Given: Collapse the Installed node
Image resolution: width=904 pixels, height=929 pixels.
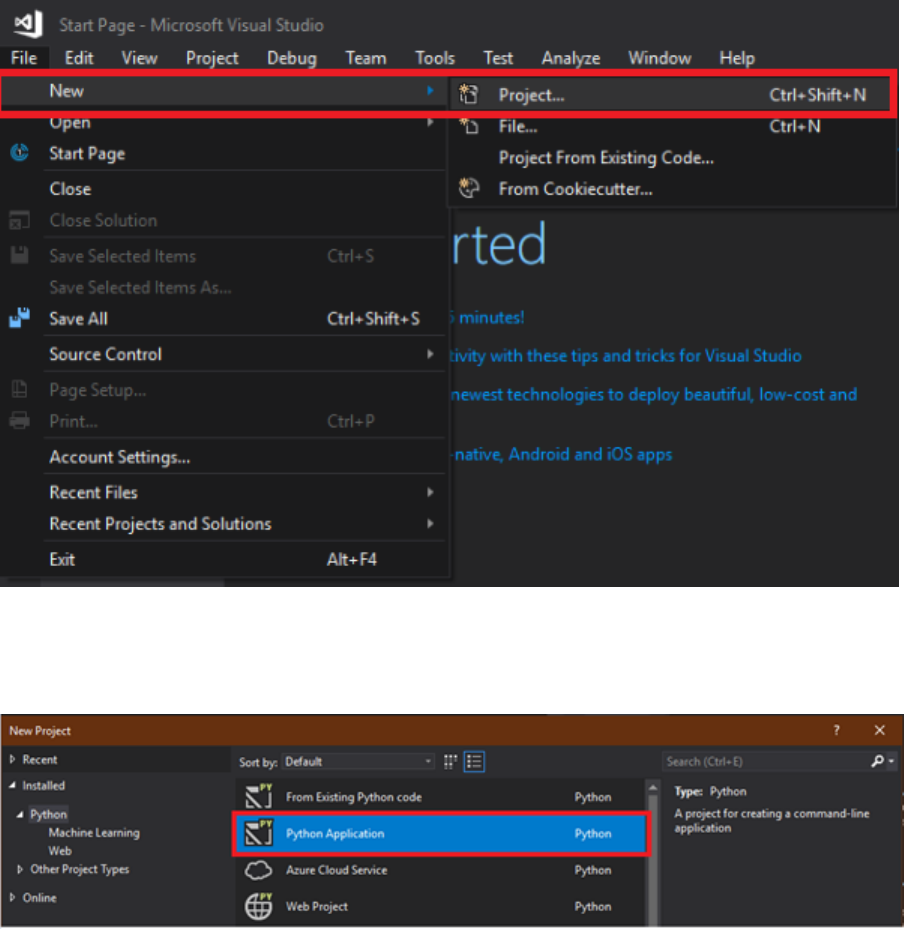Looking at the screenshot, I should 12,785.
